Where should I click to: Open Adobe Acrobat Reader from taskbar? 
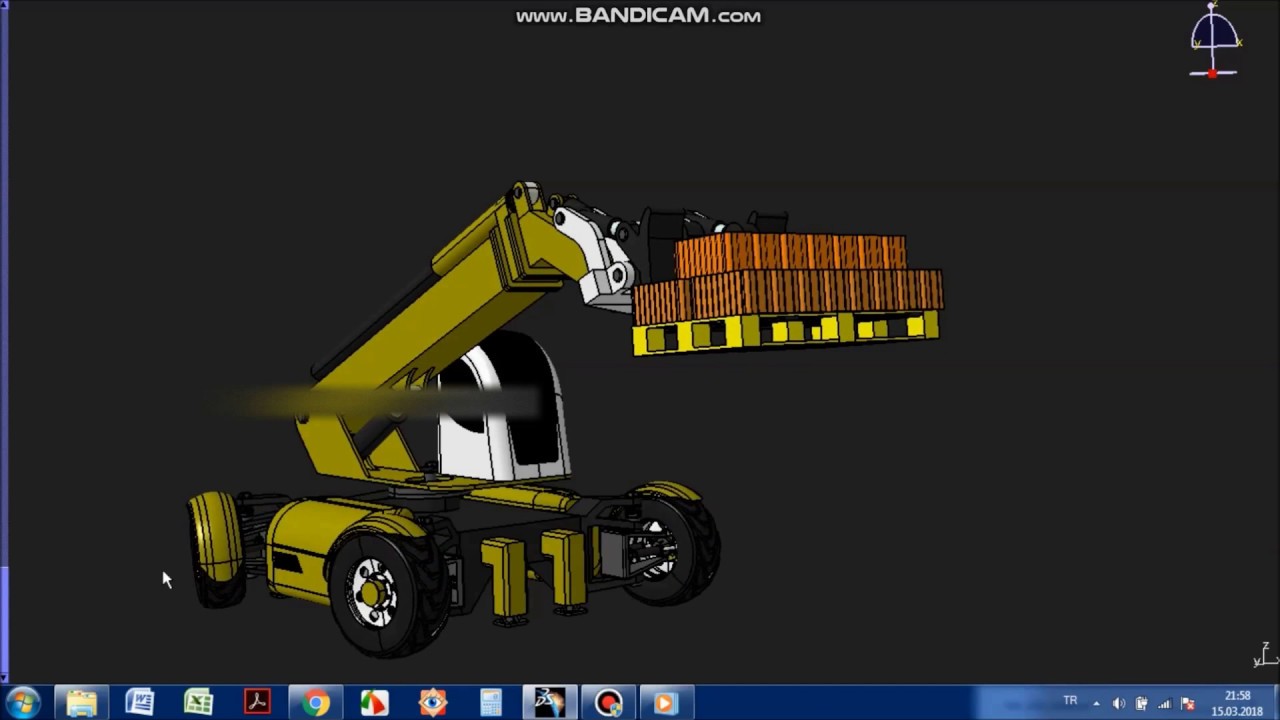[x=257, y=702]
